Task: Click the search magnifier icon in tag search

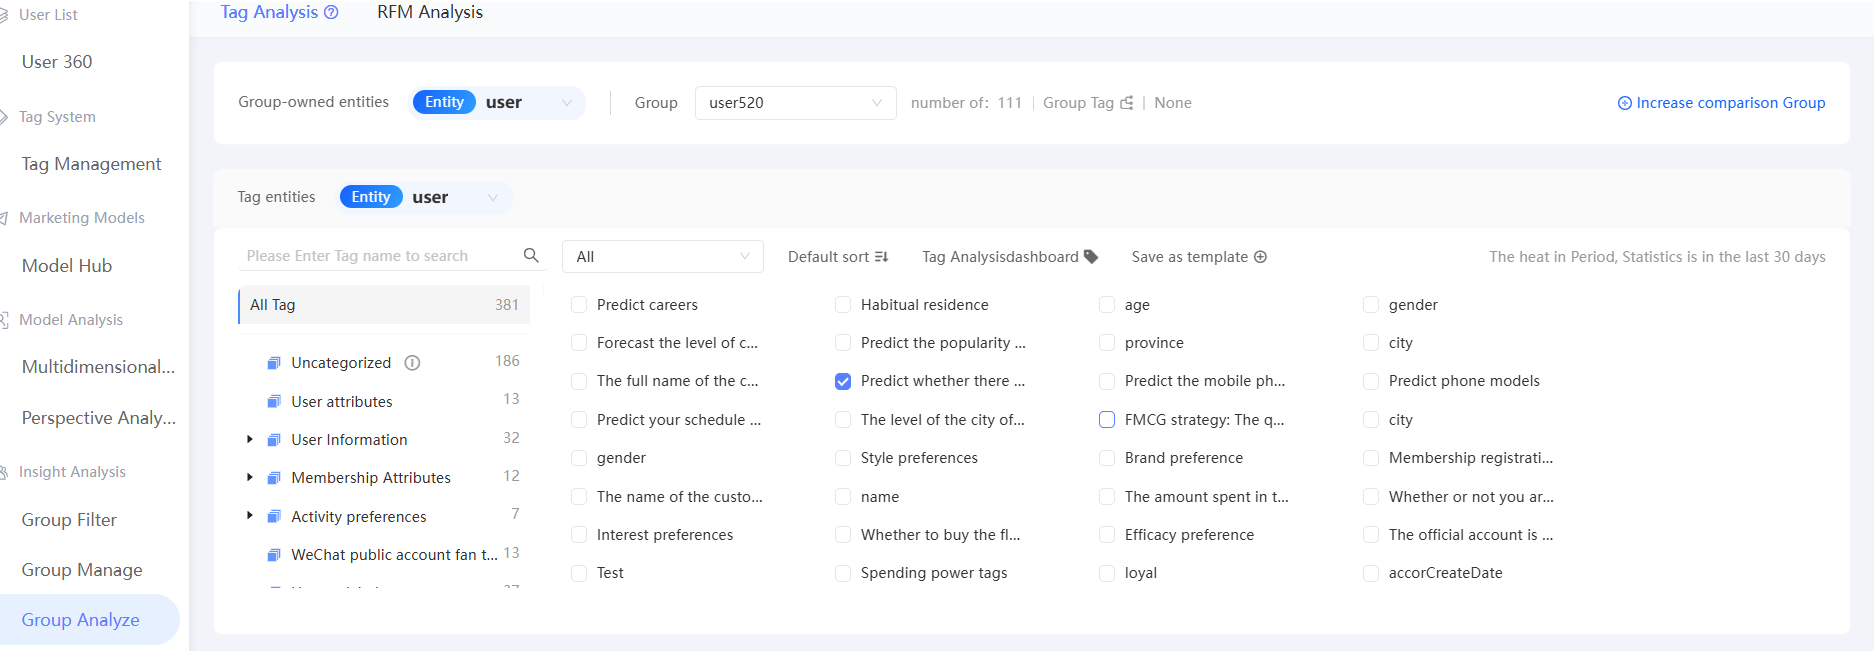Action: pos(531,256)
